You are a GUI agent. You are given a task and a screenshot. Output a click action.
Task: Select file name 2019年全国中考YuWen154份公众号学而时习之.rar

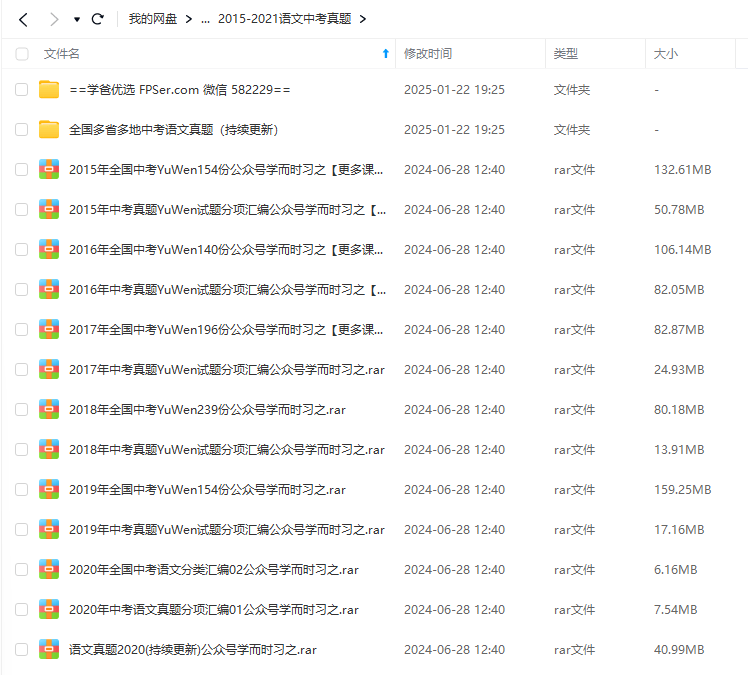click(207, 490)
